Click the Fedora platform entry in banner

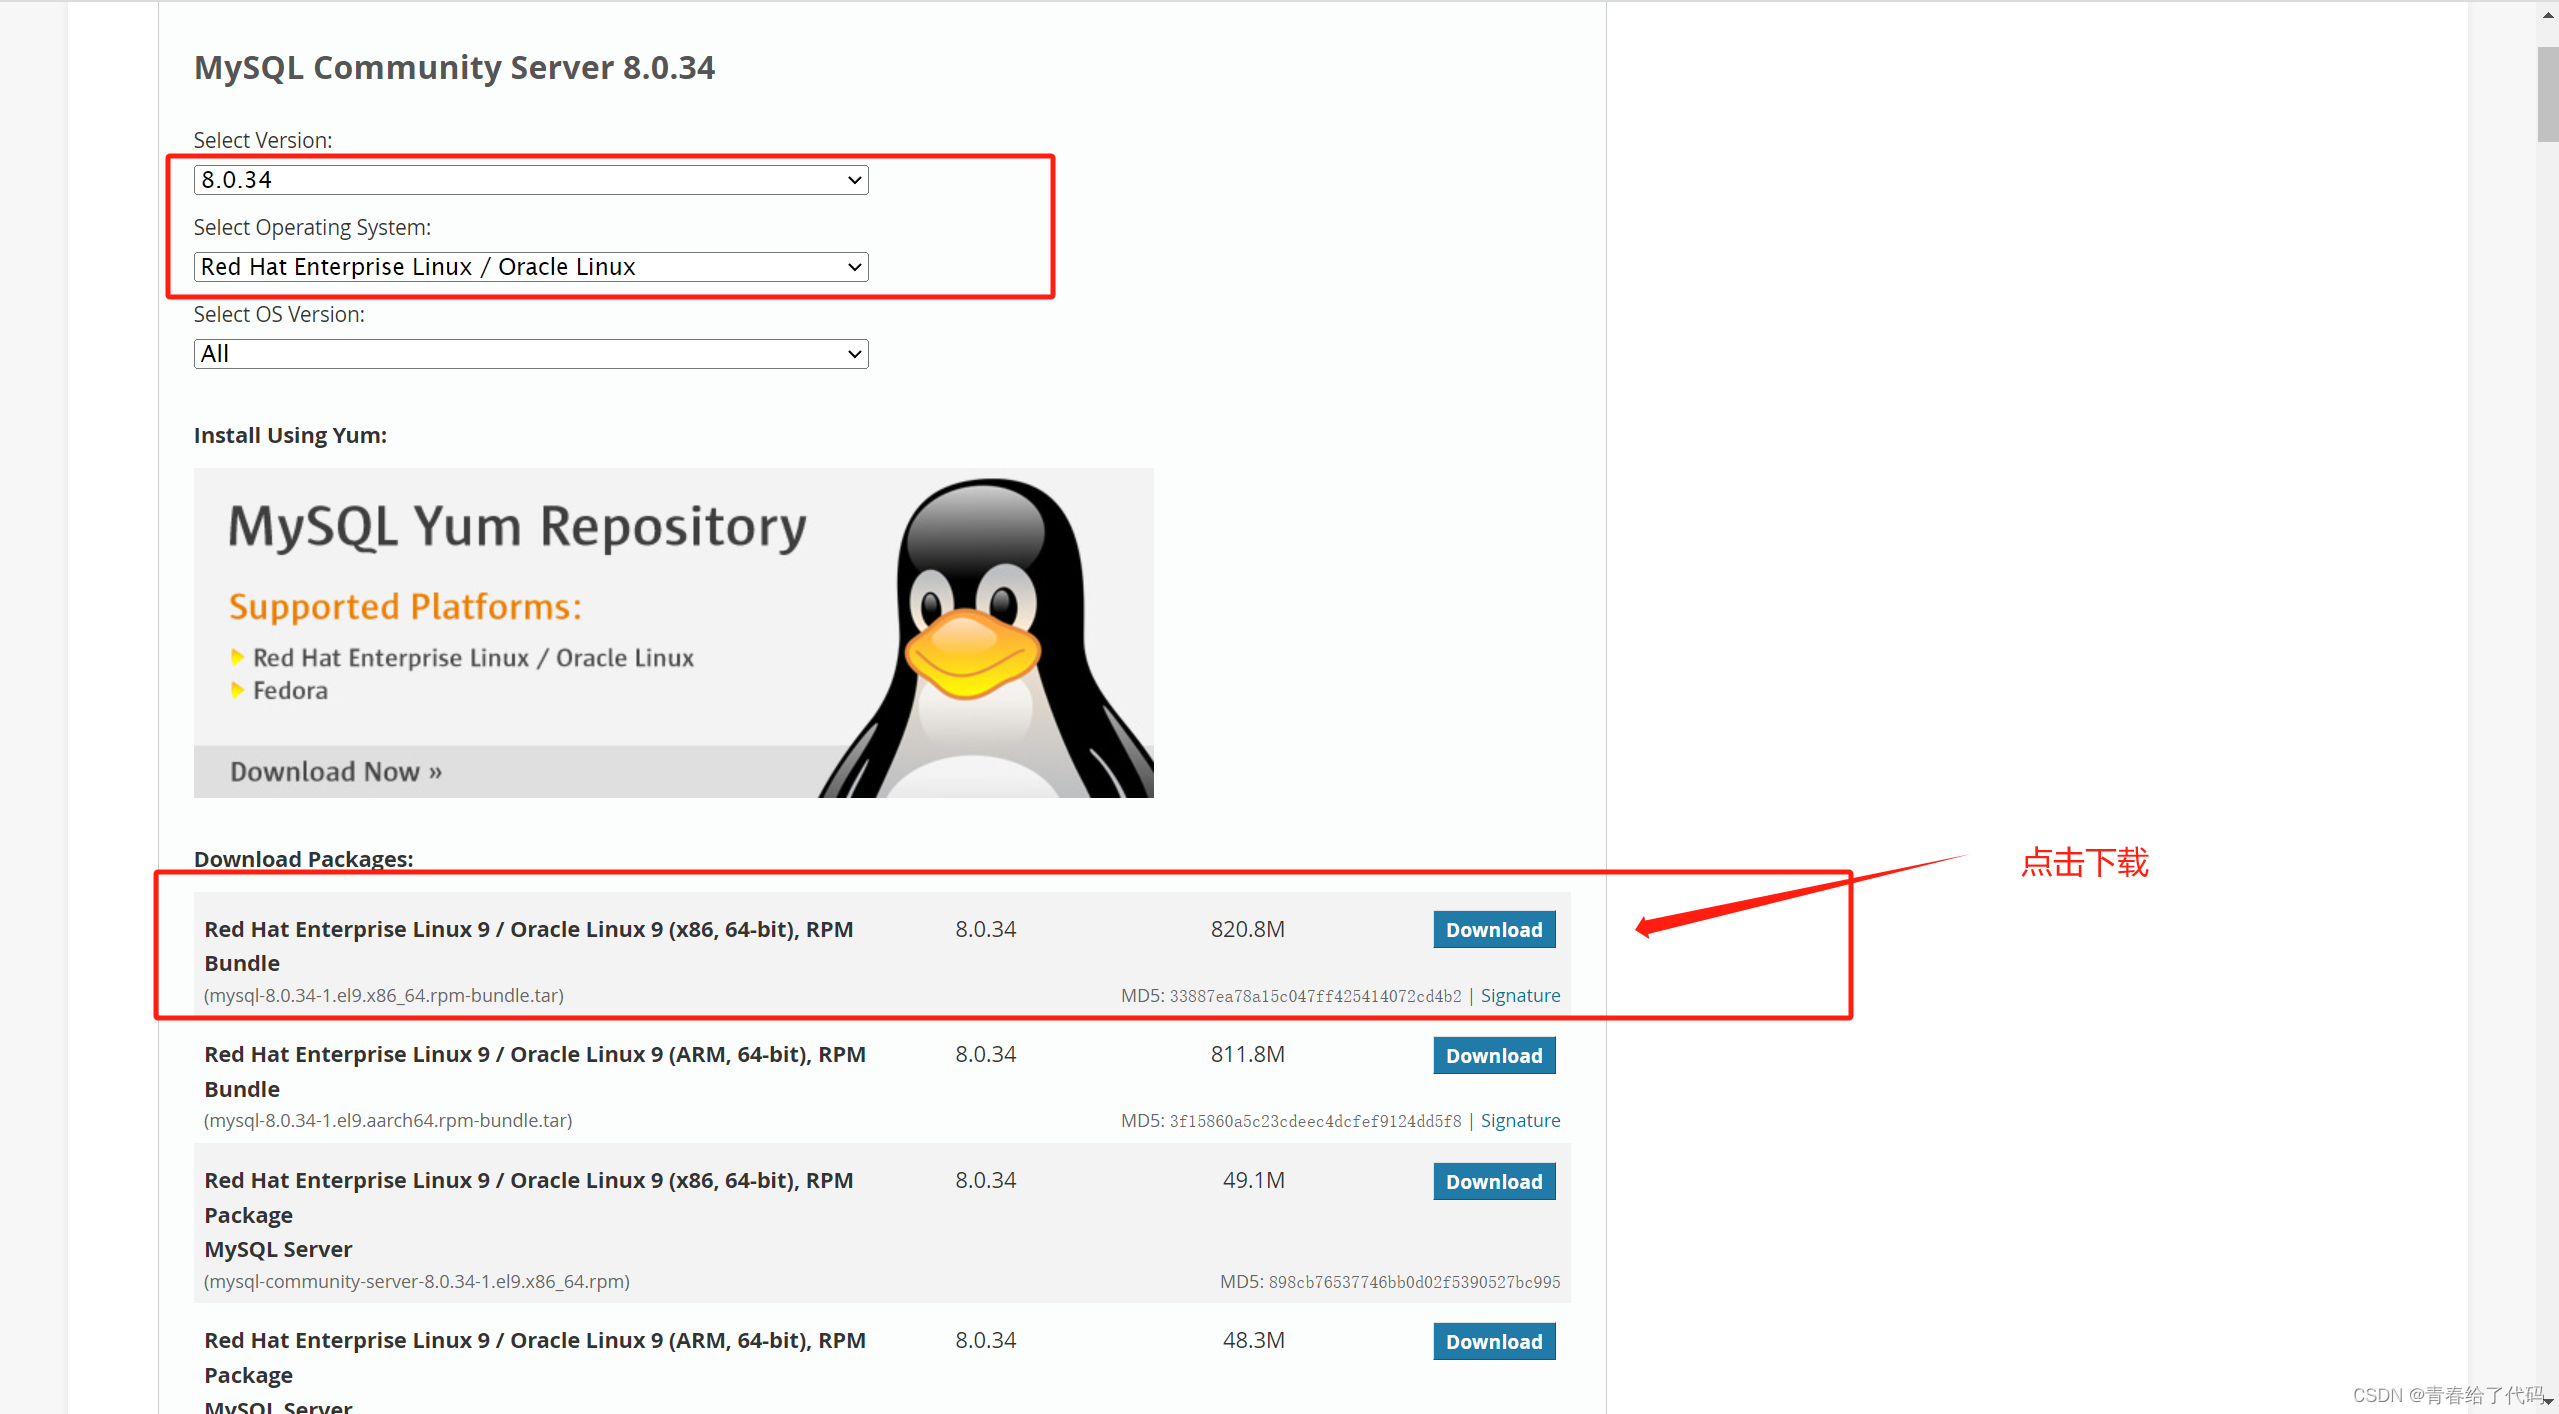pos(290,691)
